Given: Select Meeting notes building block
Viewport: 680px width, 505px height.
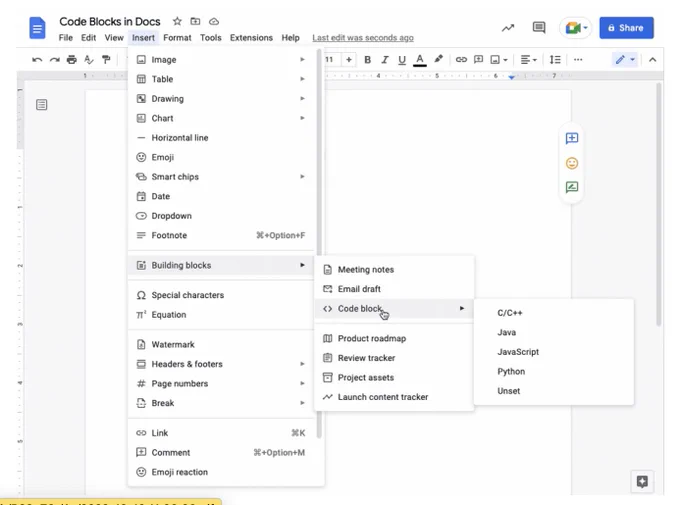Looking at the screenshot, I should (394, 269).
